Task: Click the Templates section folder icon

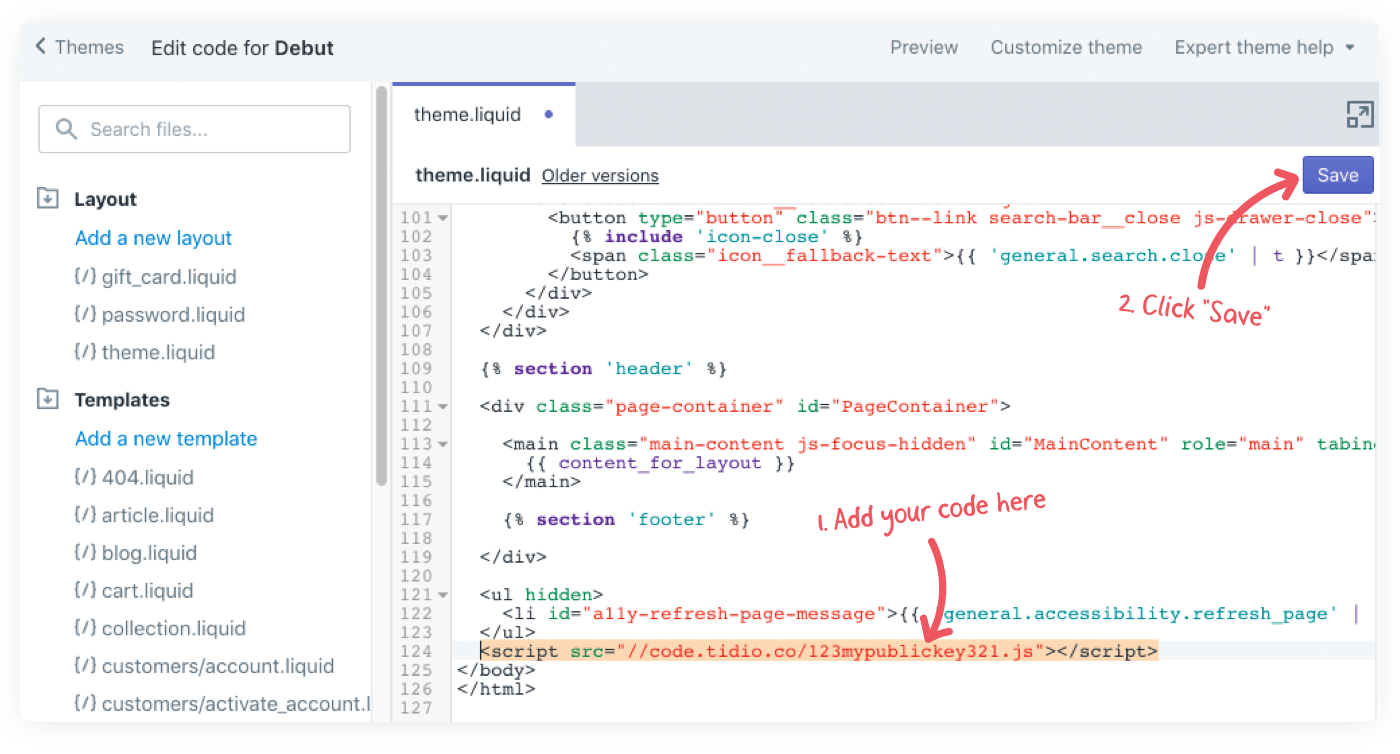Action: pyautogui.click(x=46, y=399)
